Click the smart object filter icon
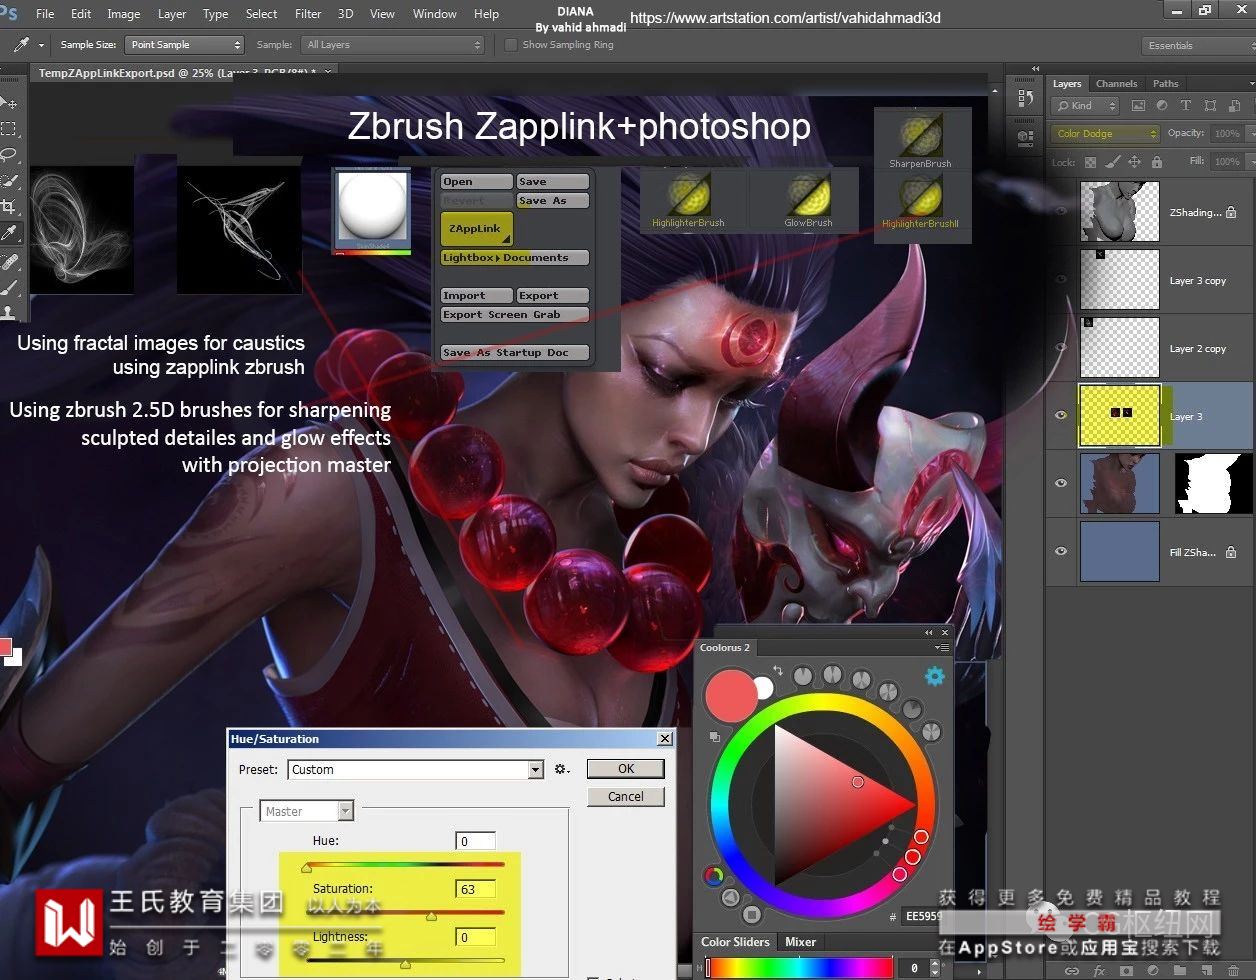The height and width of the screenshot is (980, 1256). point(1233,105)
